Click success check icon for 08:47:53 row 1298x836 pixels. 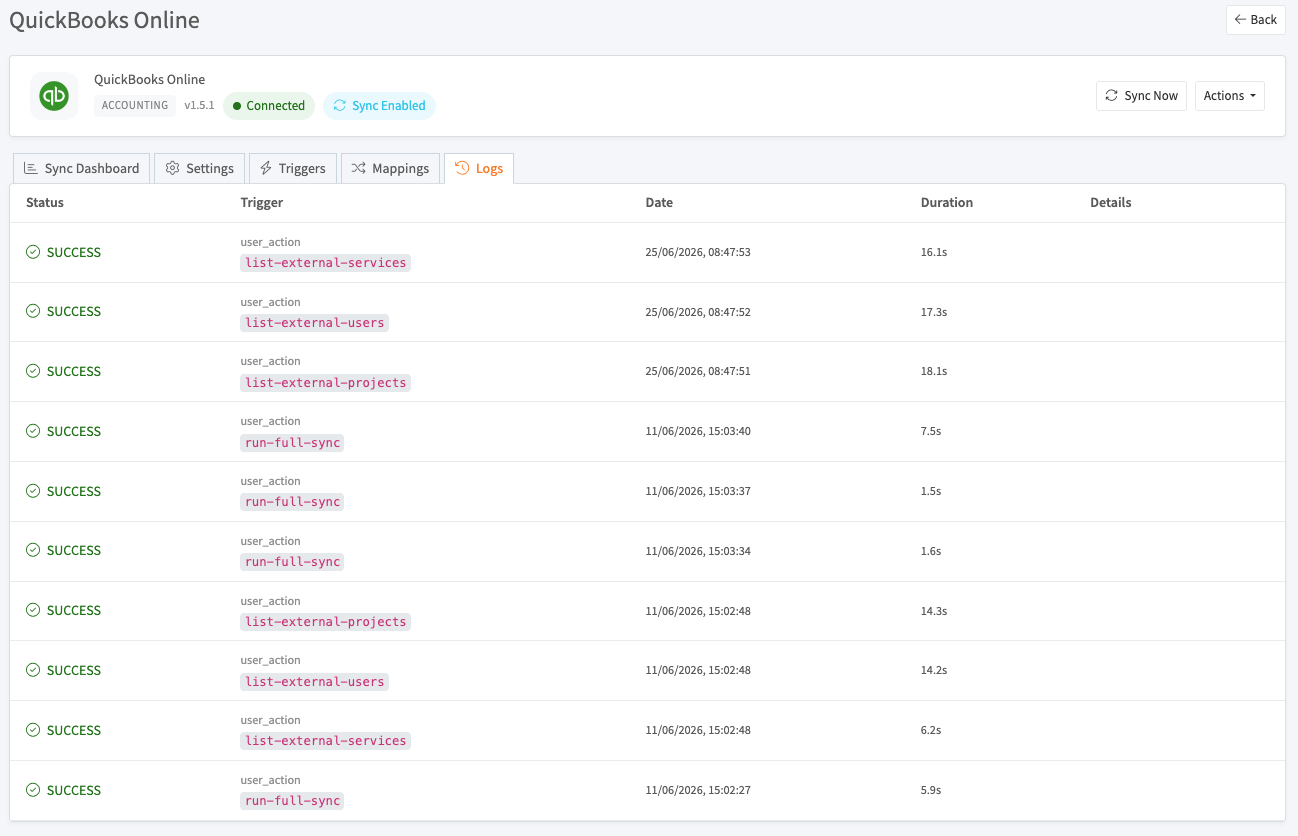tap(33, 252)
